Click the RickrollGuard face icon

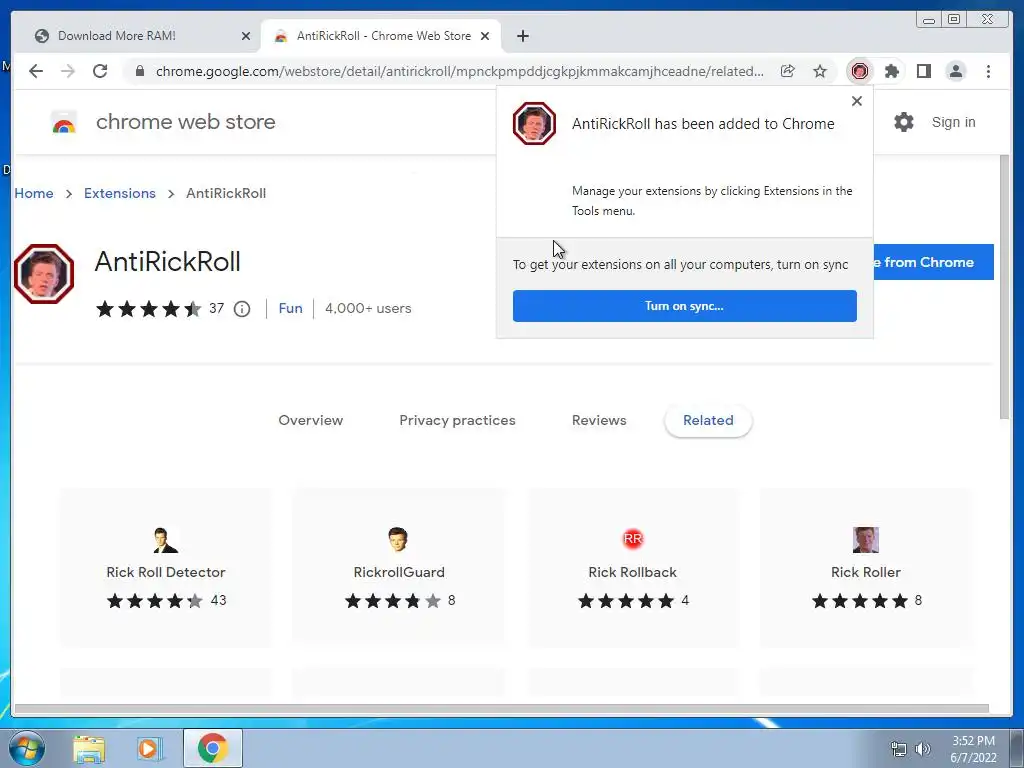[398, 539]
